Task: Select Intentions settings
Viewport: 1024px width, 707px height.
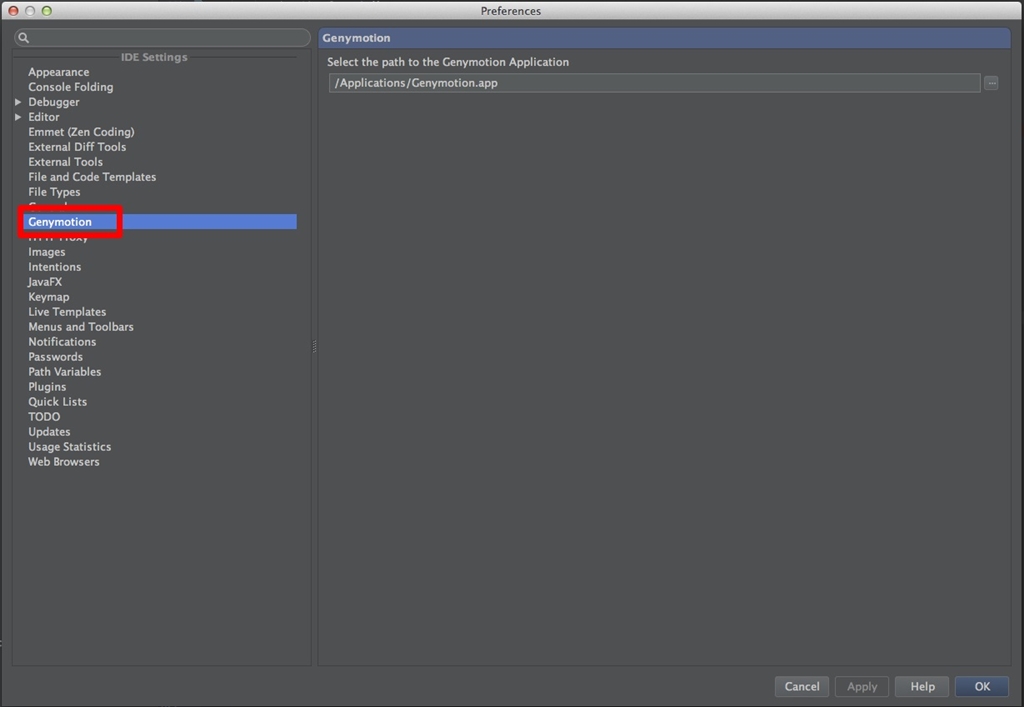Action: point(55,267)
